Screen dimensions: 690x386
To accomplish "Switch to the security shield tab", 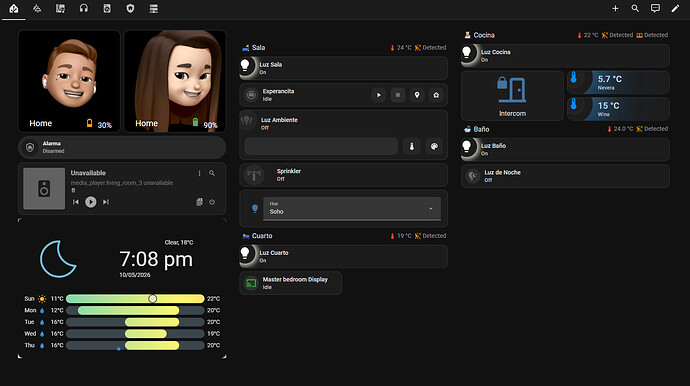I will (x=130, y=8).
